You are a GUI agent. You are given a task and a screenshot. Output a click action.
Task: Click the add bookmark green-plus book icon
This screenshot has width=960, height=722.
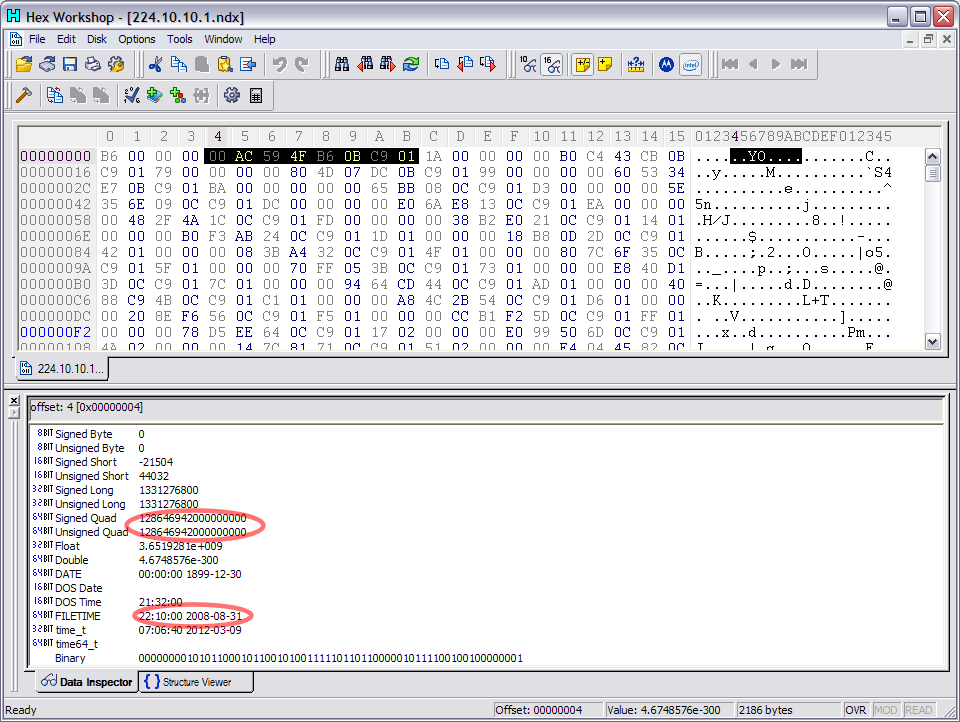[154, 95]
